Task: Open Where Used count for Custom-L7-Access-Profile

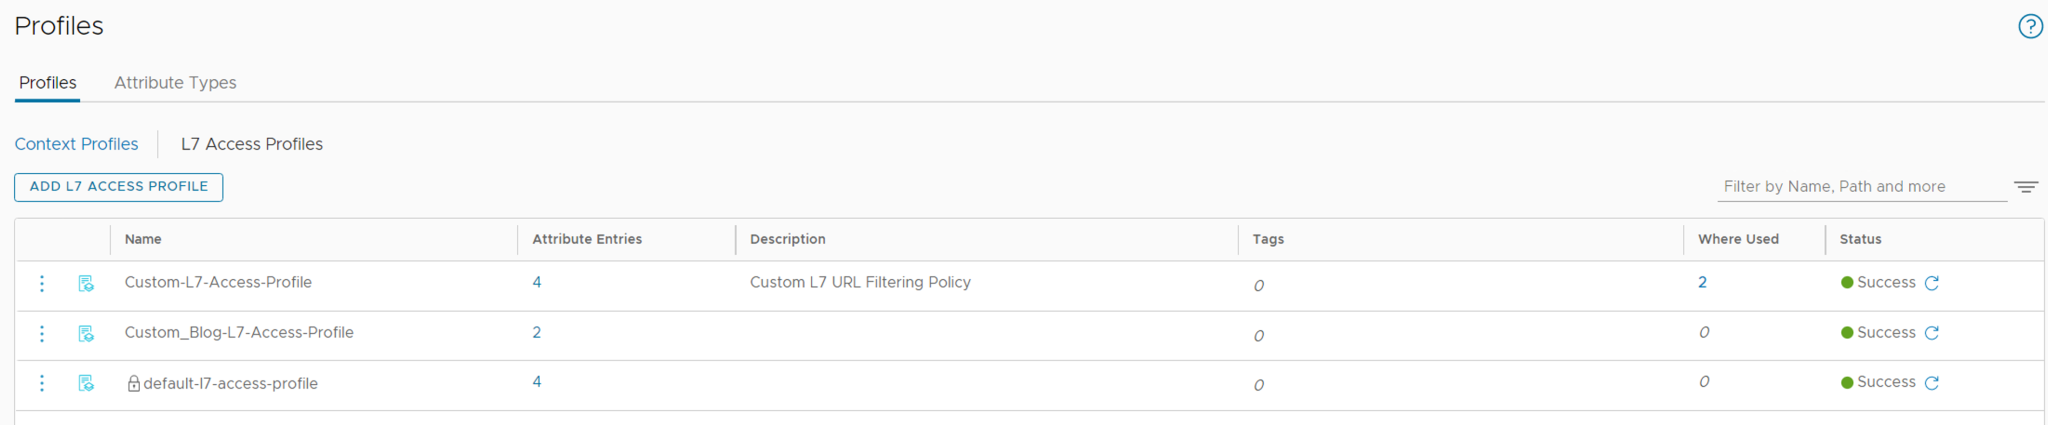Action: (1702, 283)
